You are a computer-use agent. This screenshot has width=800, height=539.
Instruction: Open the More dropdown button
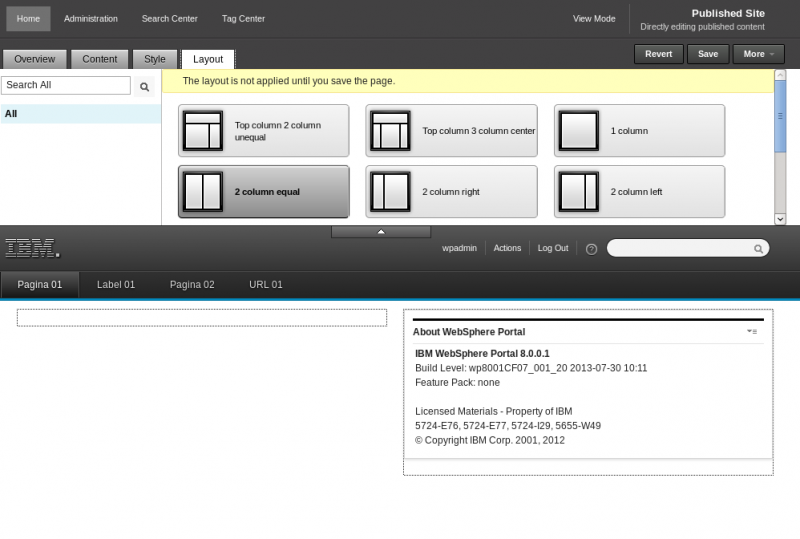[x=758, y=54]
